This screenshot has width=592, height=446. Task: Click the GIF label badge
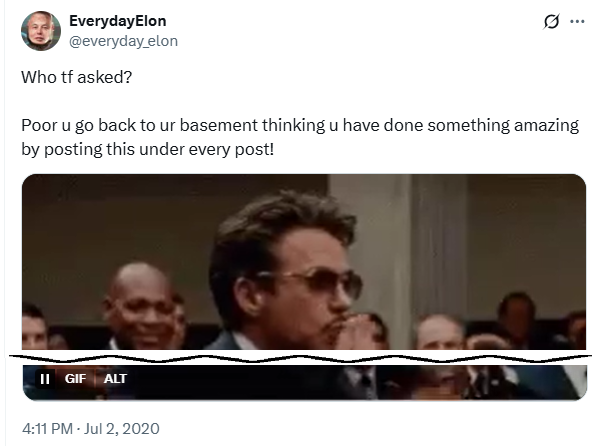(75, 378)
